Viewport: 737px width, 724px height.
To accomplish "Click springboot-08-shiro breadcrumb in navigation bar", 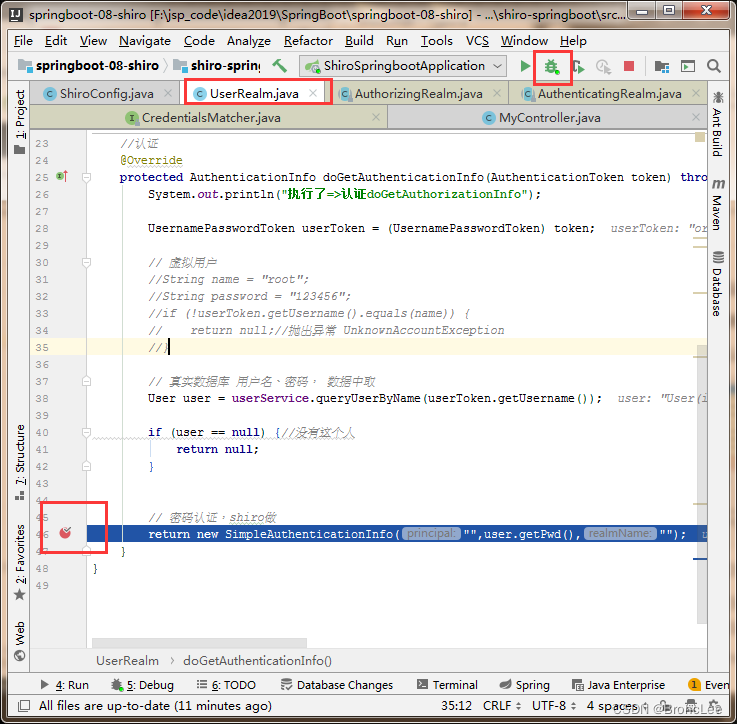I will pos(88,66).
